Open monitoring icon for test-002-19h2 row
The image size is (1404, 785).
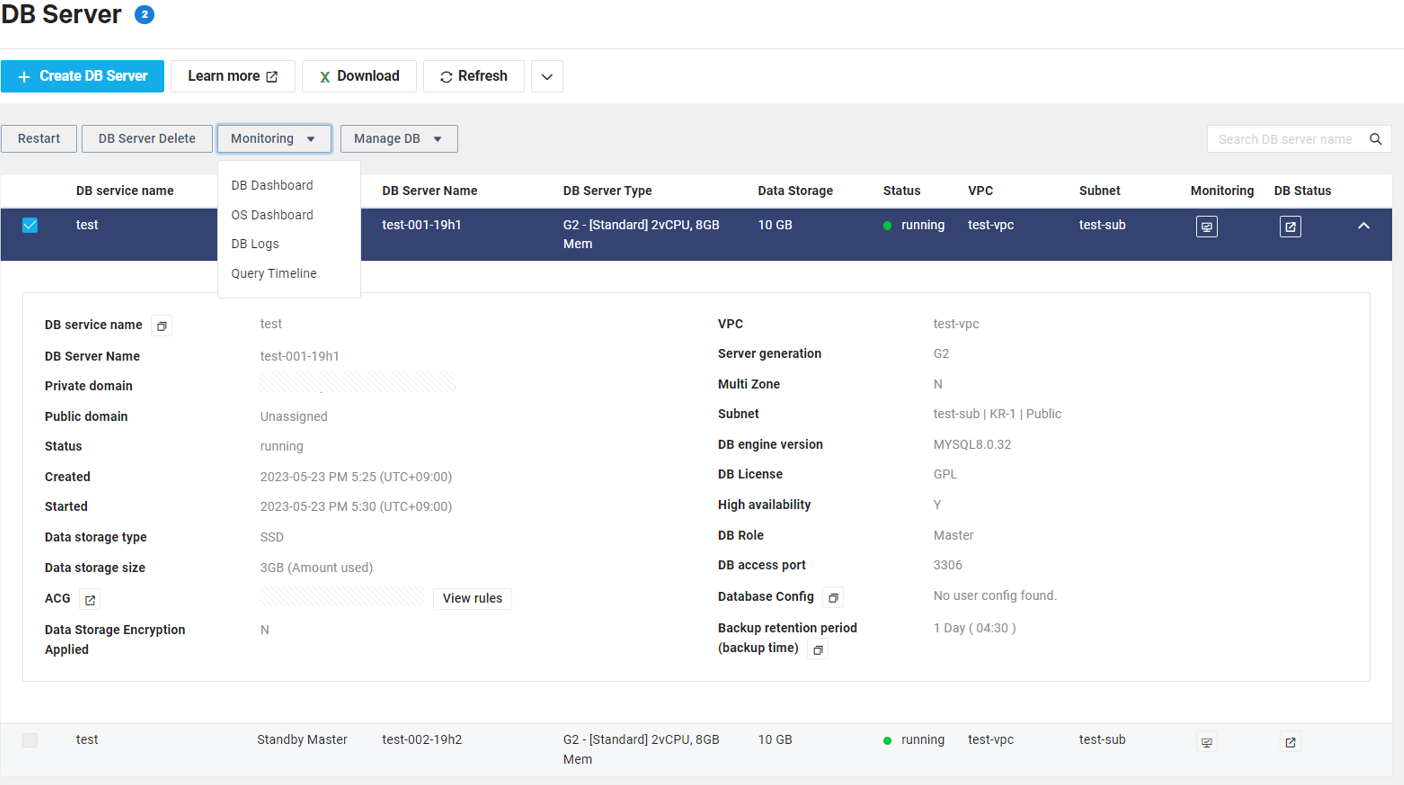tap(1207, 742)
